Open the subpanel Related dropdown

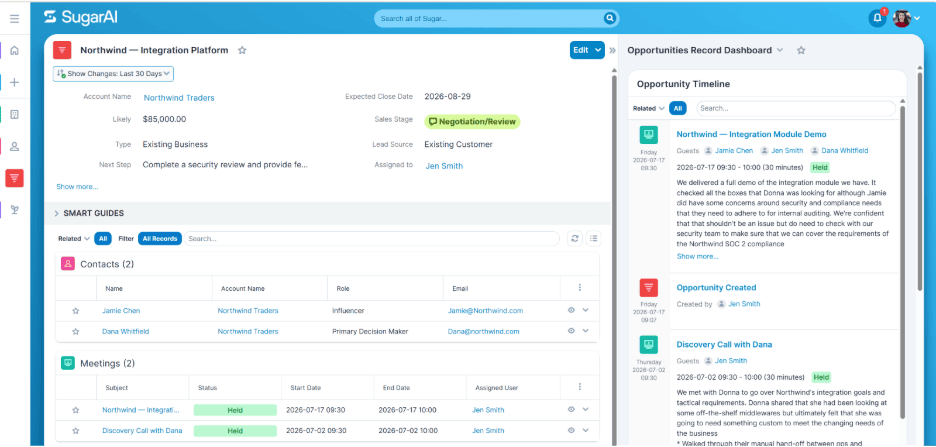click(x=74, y=239)
